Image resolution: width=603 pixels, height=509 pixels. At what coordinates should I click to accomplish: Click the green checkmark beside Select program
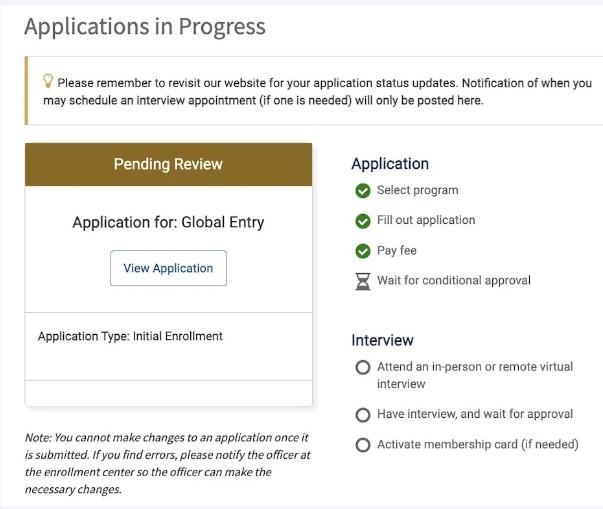363,191
